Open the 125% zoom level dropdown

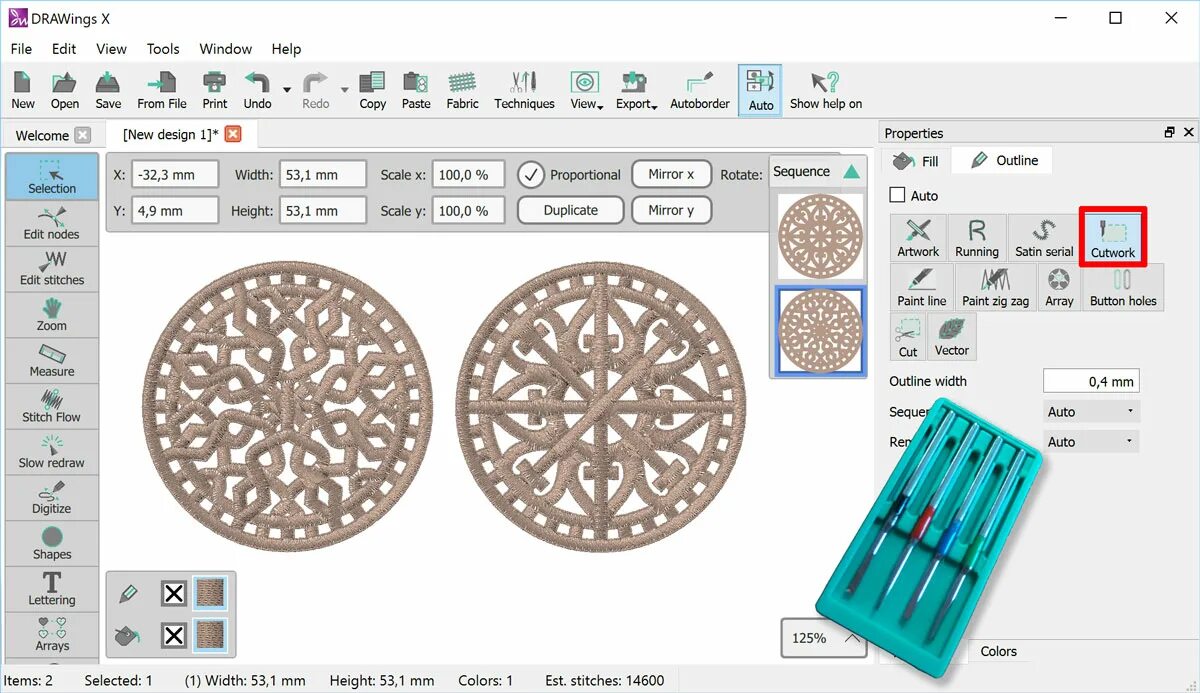tap(824, 638)
